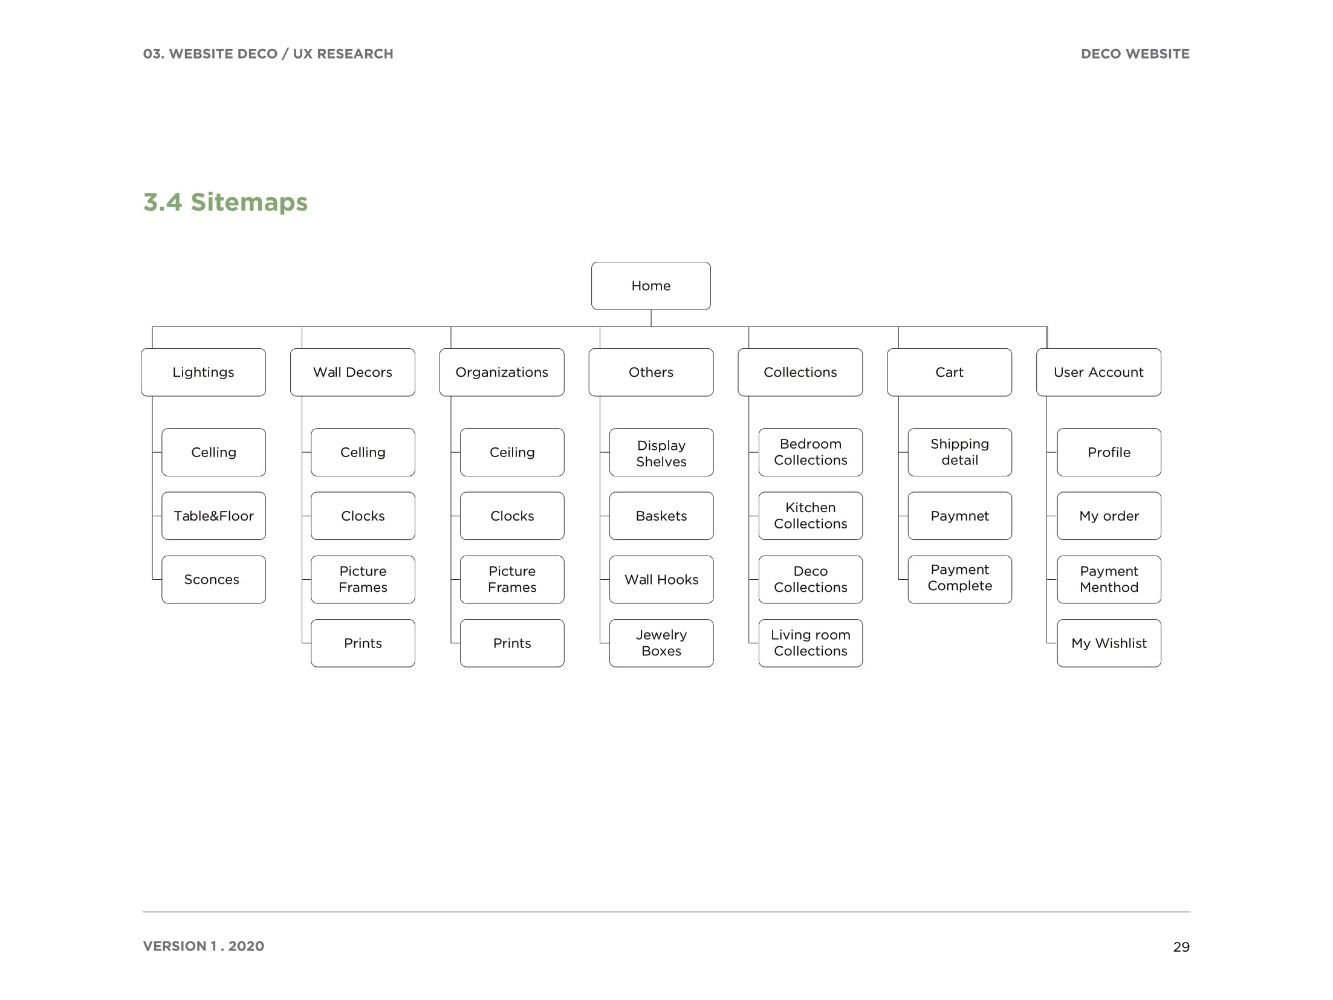Viewport: 1333px width, 1000px height.
Task: Click the Cart node
Action: point(950,372)
